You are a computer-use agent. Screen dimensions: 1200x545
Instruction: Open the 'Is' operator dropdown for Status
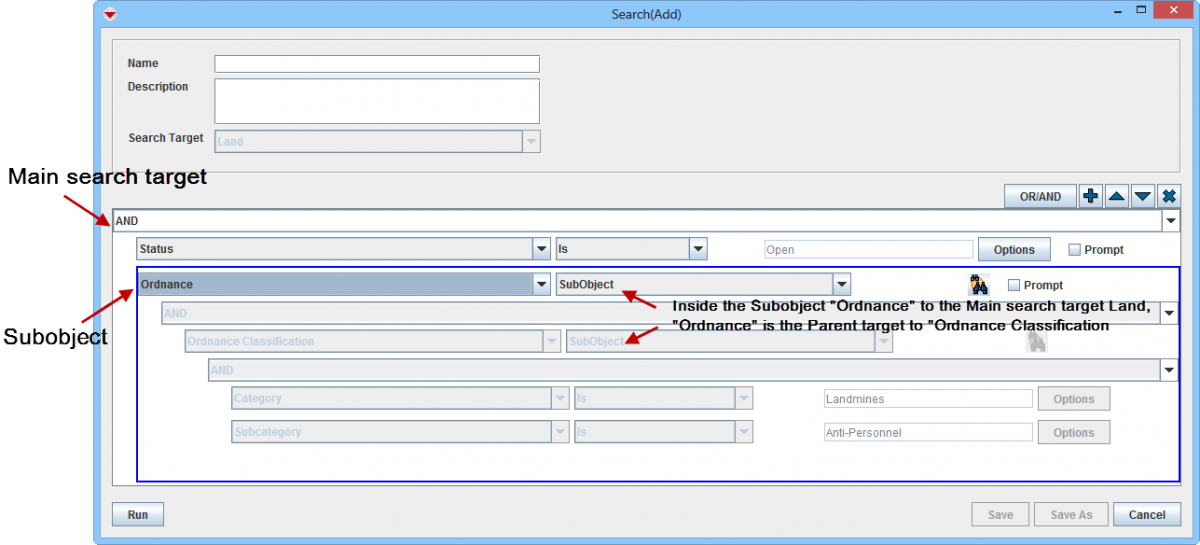pos(698,249)
